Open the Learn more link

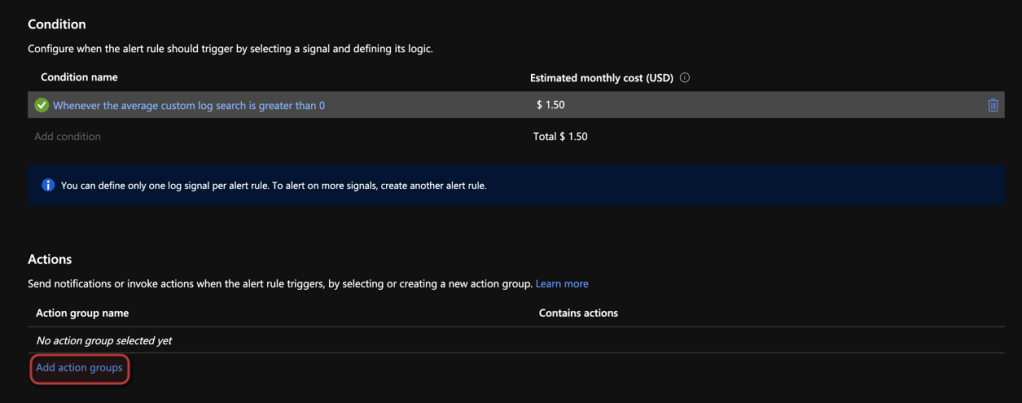coord(562,284)
